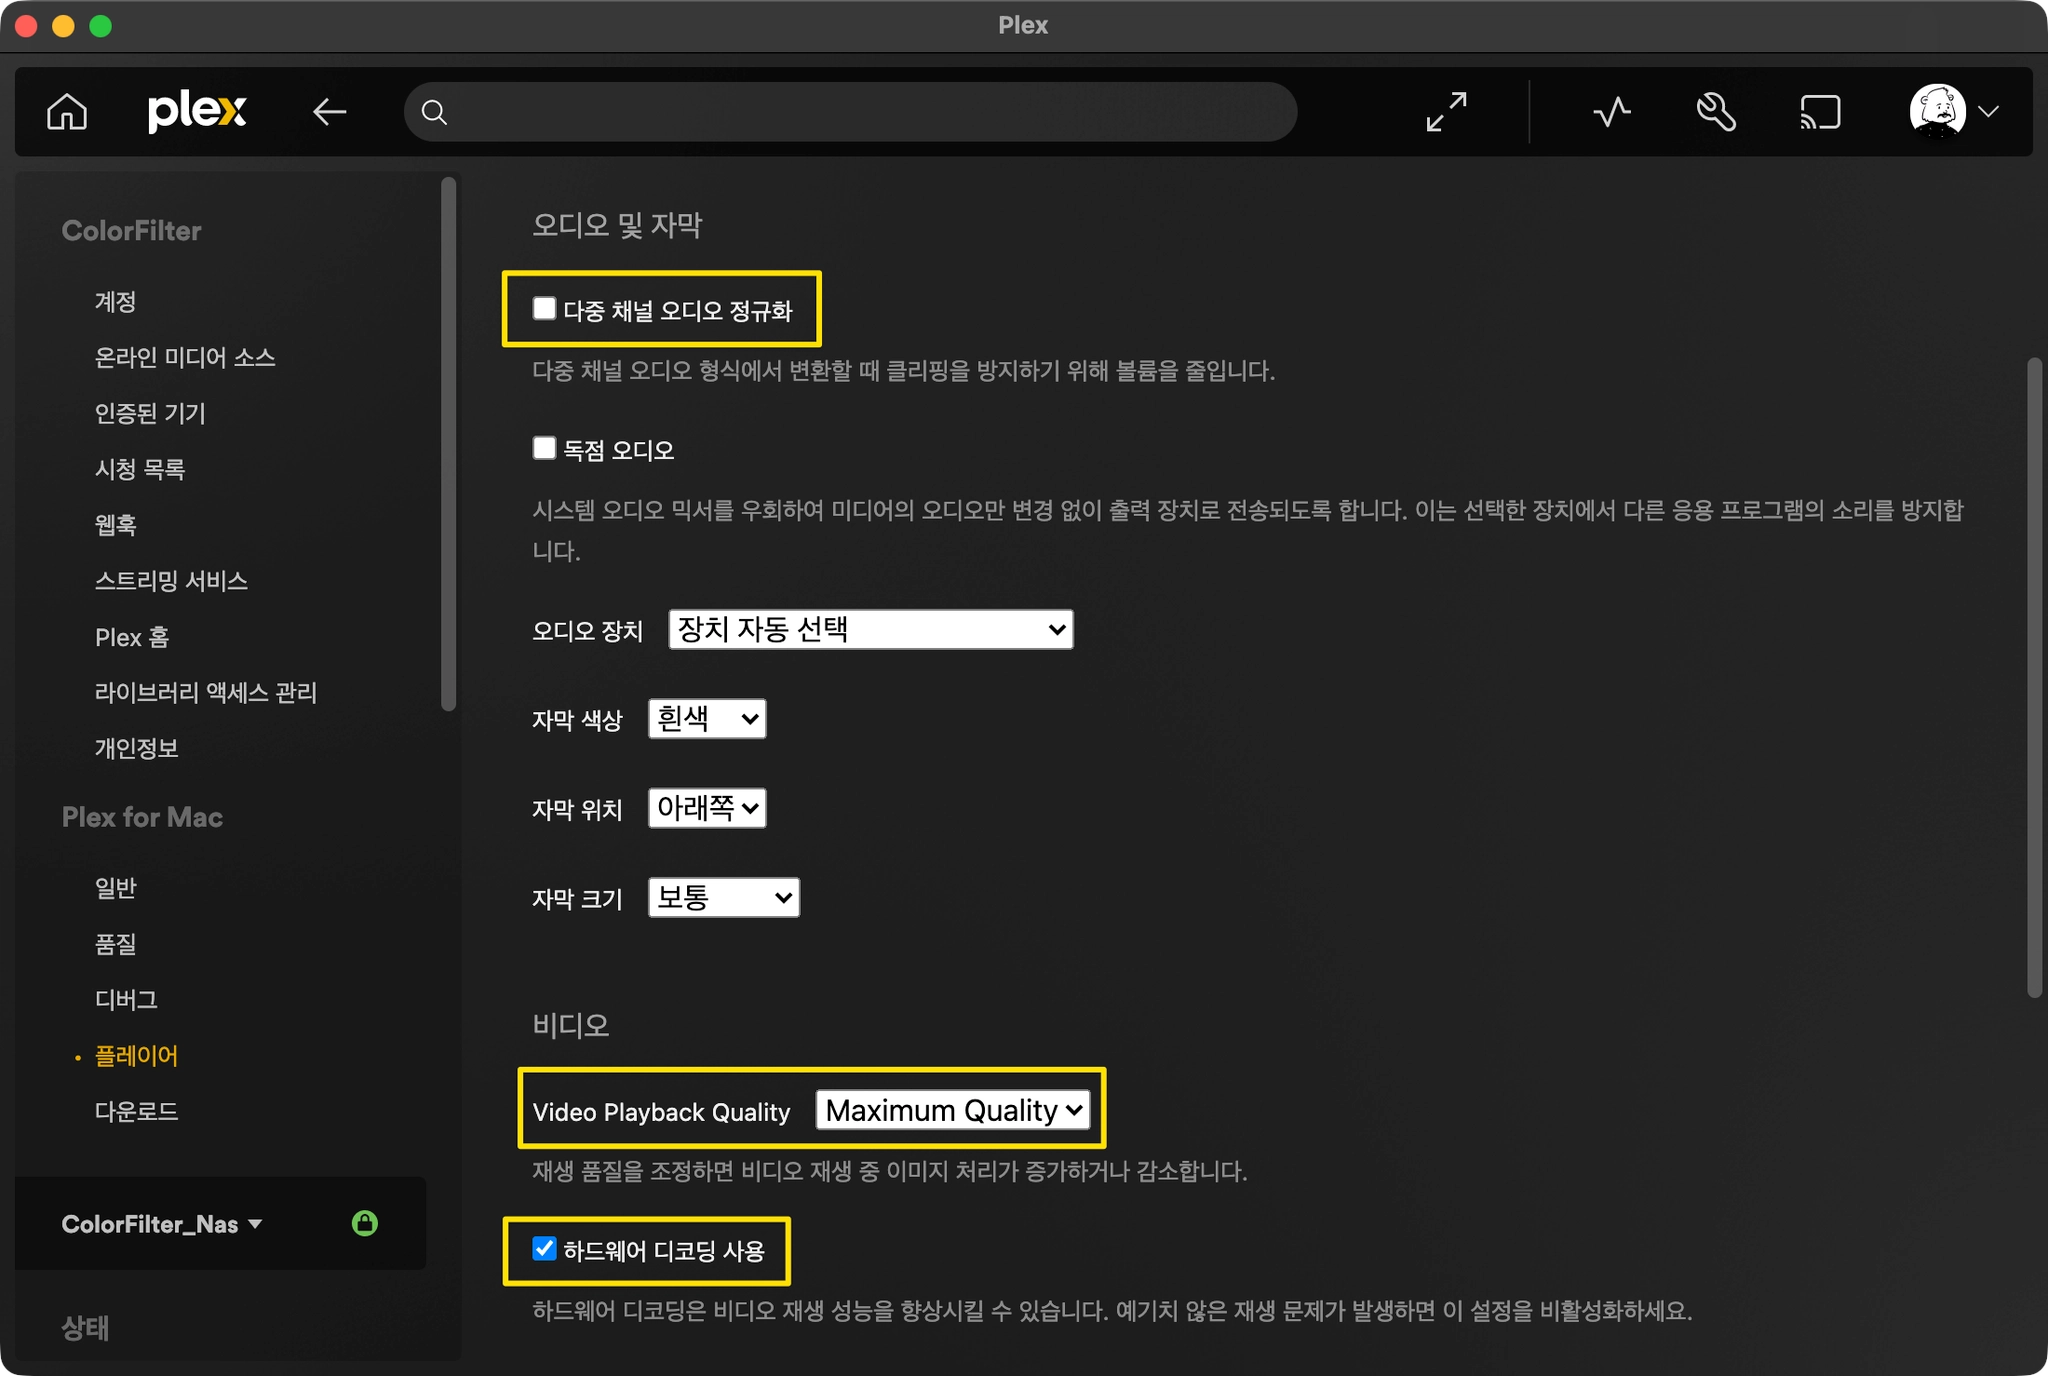The image size is (2048, 1376).
Task: Open 다운로드 settings in the sidebar
Action: point(136,1111)
